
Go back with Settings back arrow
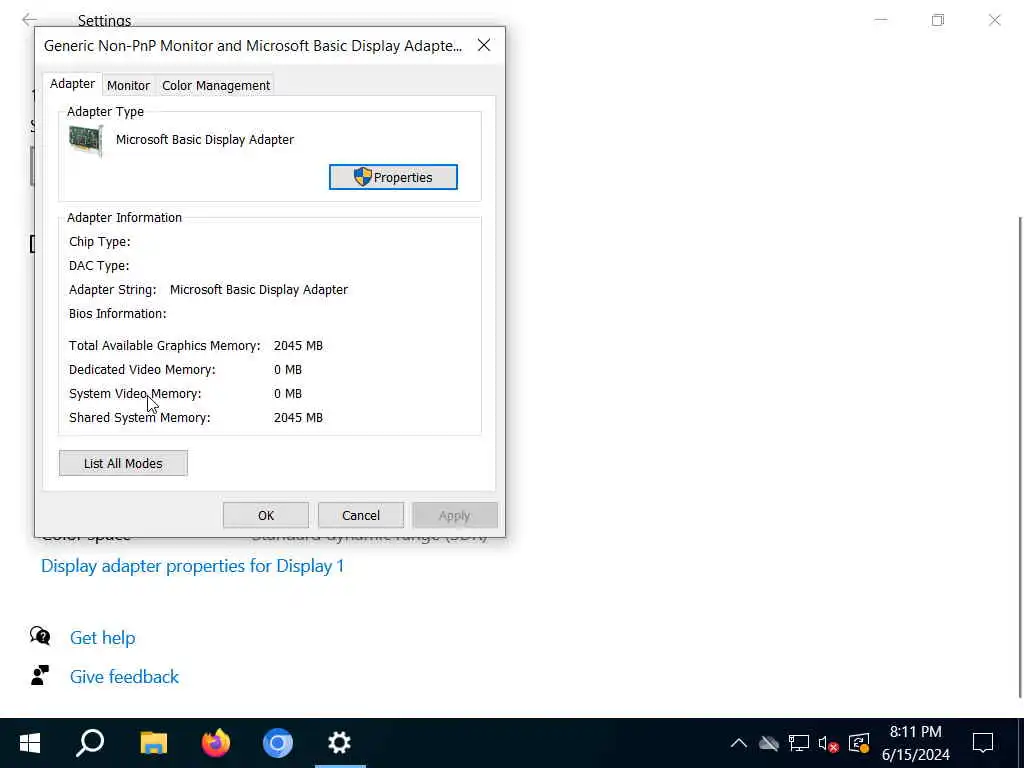[x=29, y=20]
